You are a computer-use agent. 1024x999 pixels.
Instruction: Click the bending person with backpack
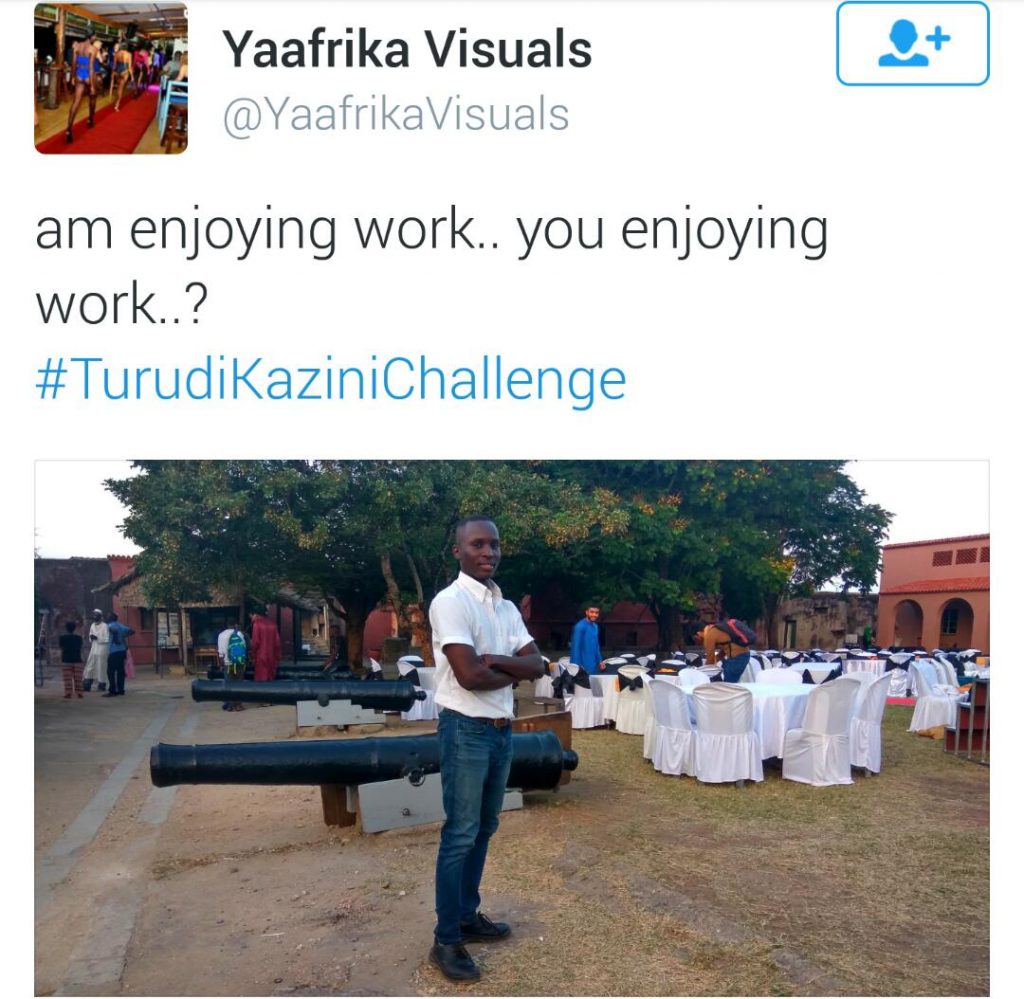point(726,648)
